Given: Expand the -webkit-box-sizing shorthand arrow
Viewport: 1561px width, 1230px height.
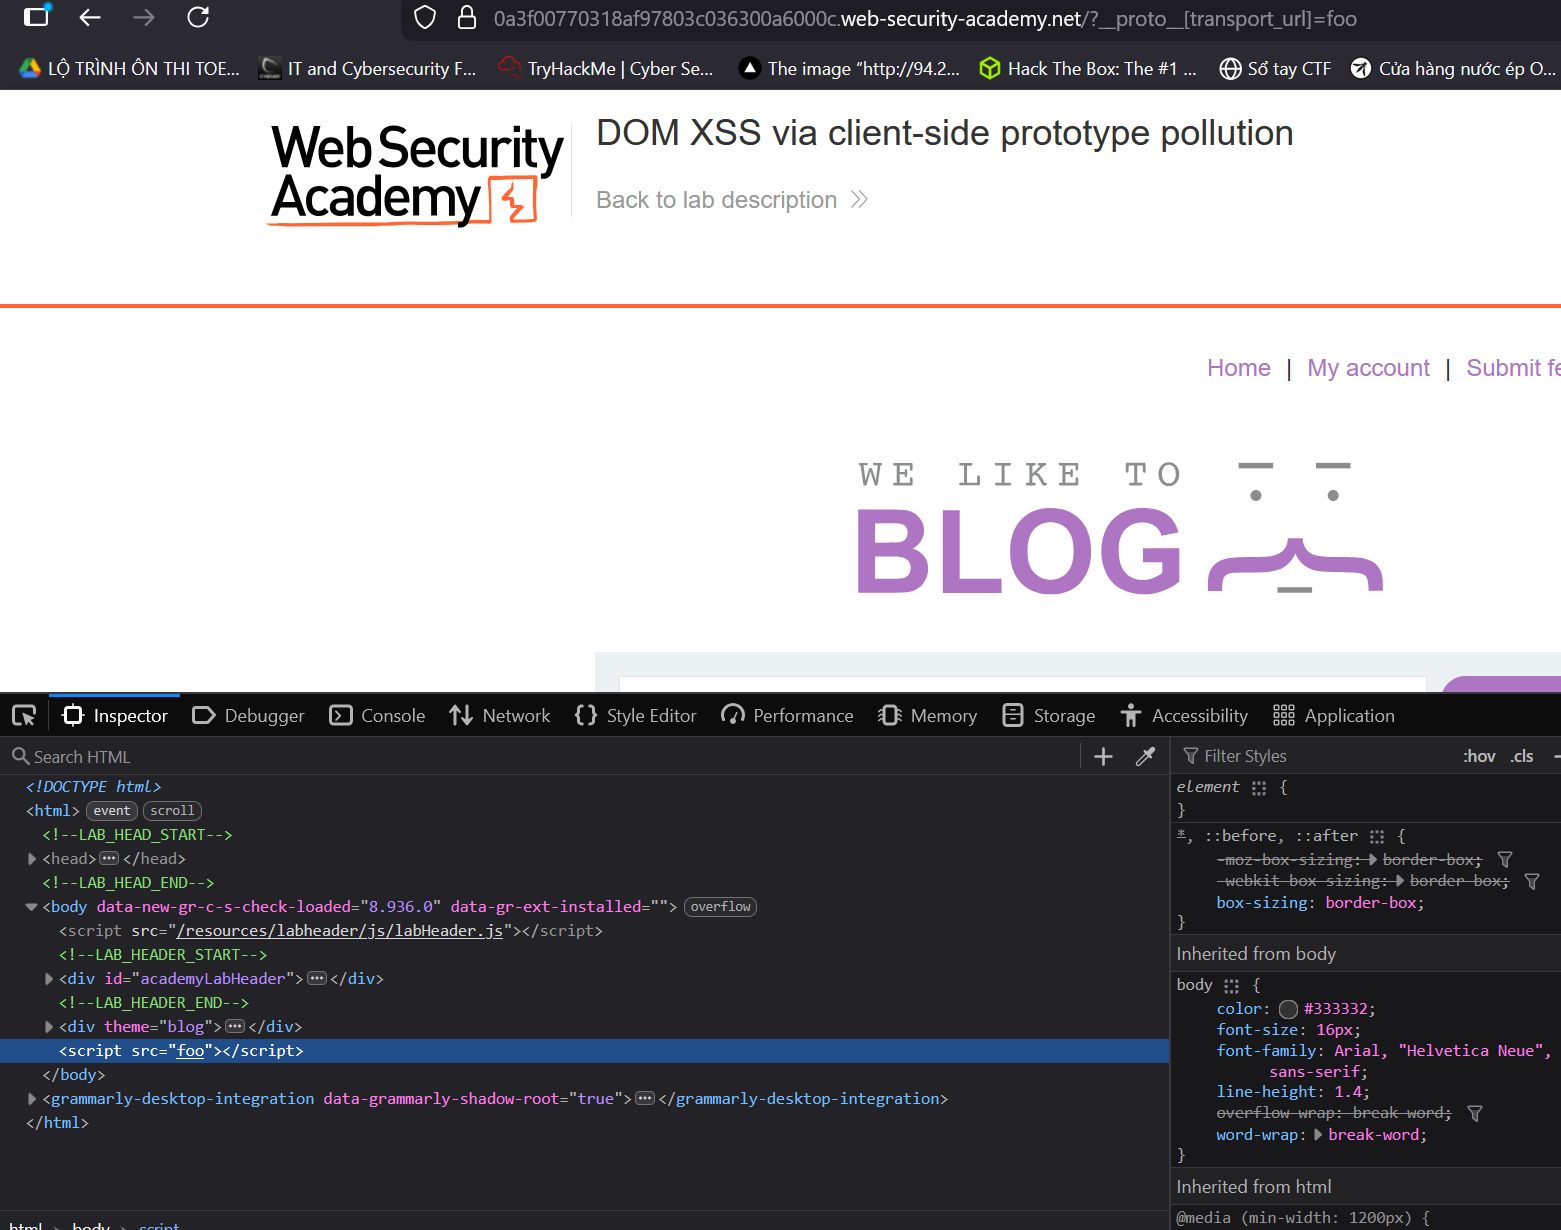Looking at the screenshot, I should 1400,881.
